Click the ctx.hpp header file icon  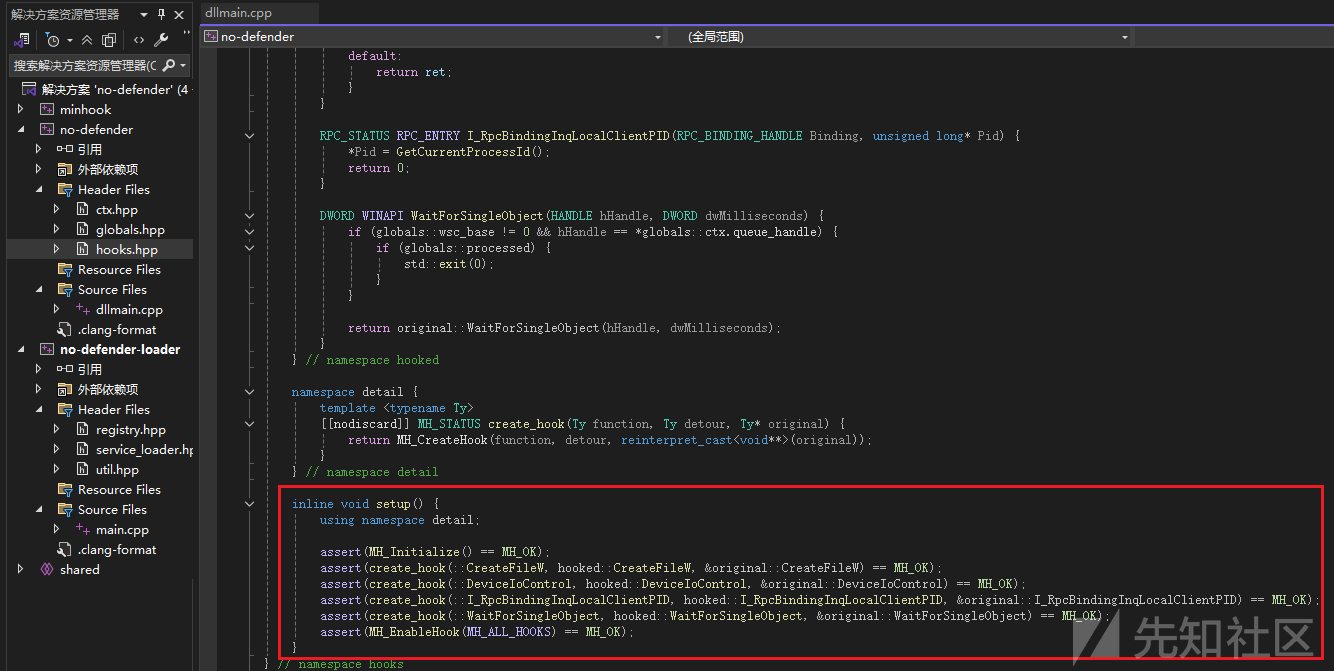click(x=83, y=209)
